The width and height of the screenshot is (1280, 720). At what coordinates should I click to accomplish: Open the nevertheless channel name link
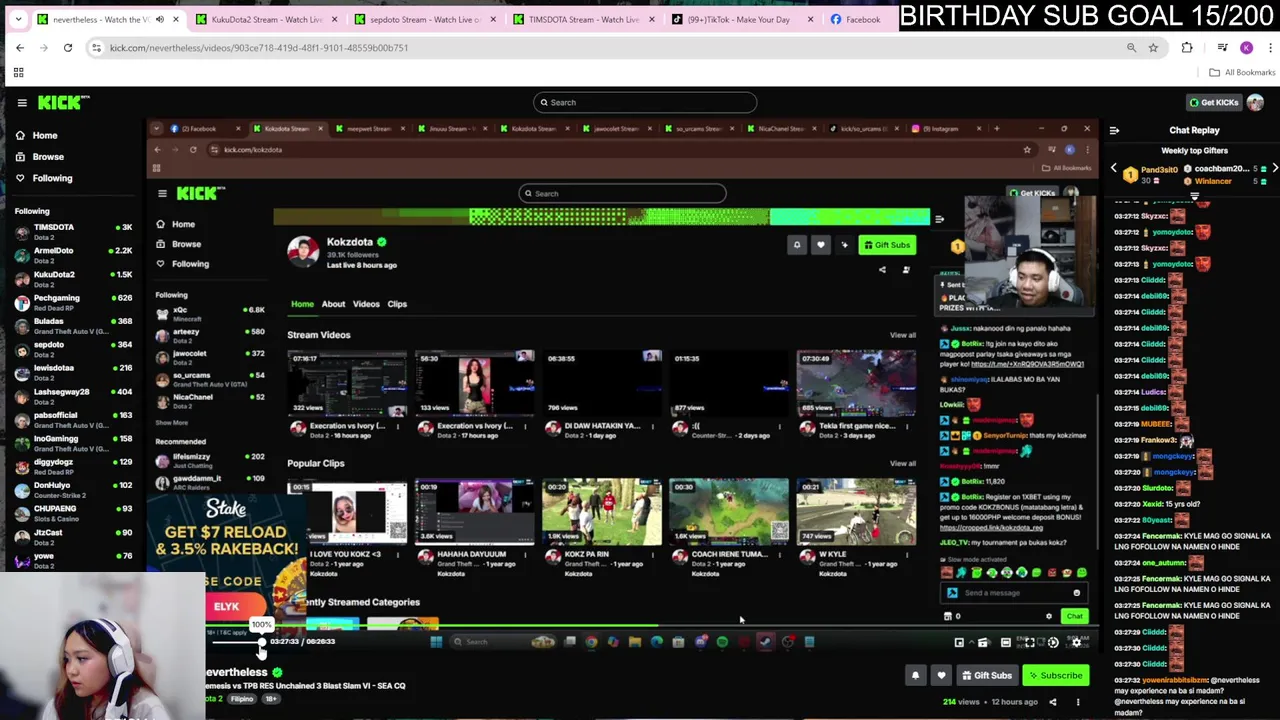point(237,672)
